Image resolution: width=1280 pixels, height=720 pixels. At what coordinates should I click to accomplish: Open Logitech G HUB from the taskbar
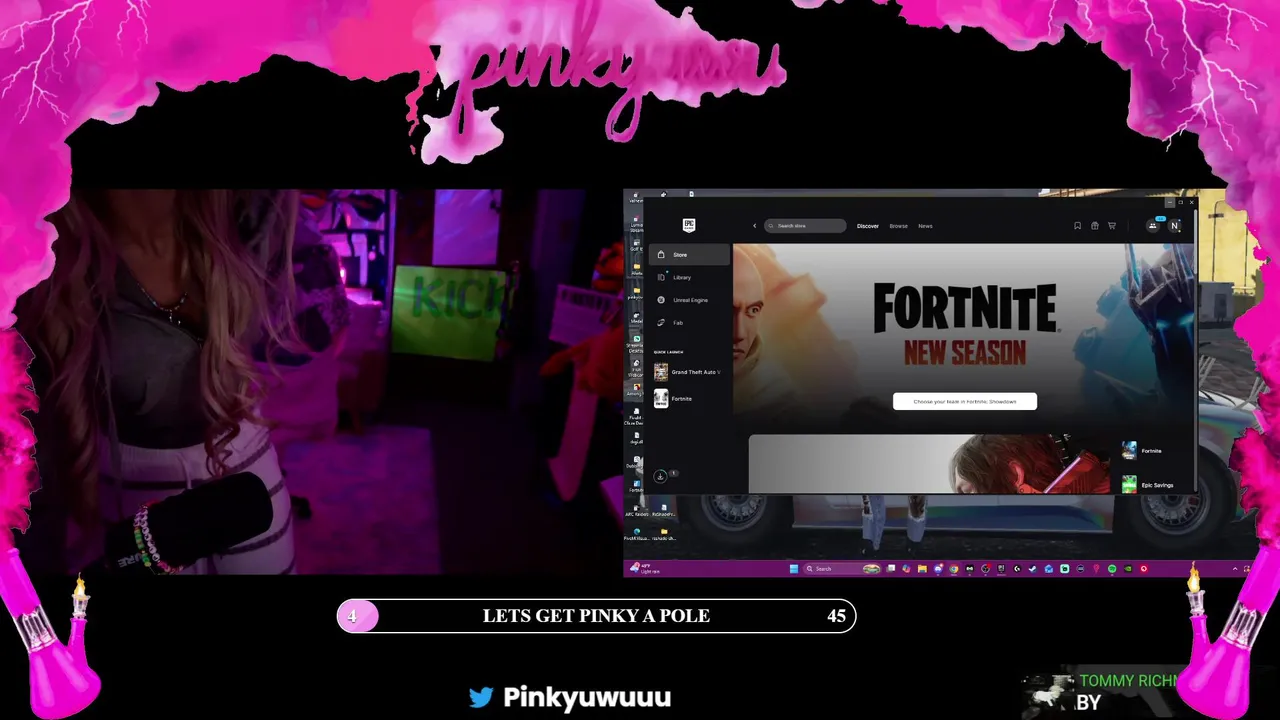point(1017,569)
